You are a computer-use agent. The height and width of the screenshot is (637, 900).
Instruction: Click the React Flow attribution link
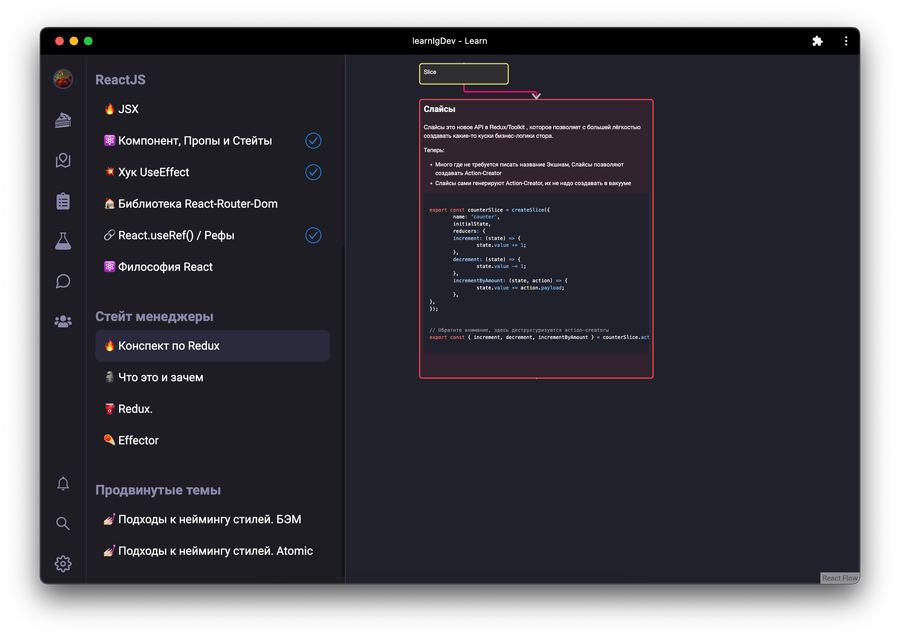point(839,578)
